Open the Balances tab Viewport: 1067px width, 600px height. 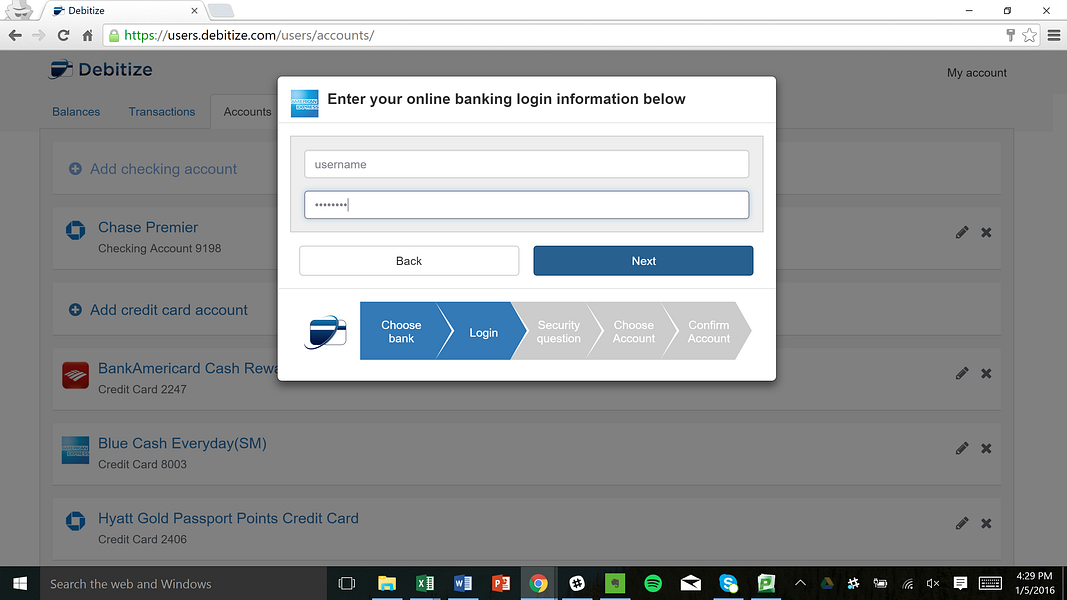coord(76,112)
